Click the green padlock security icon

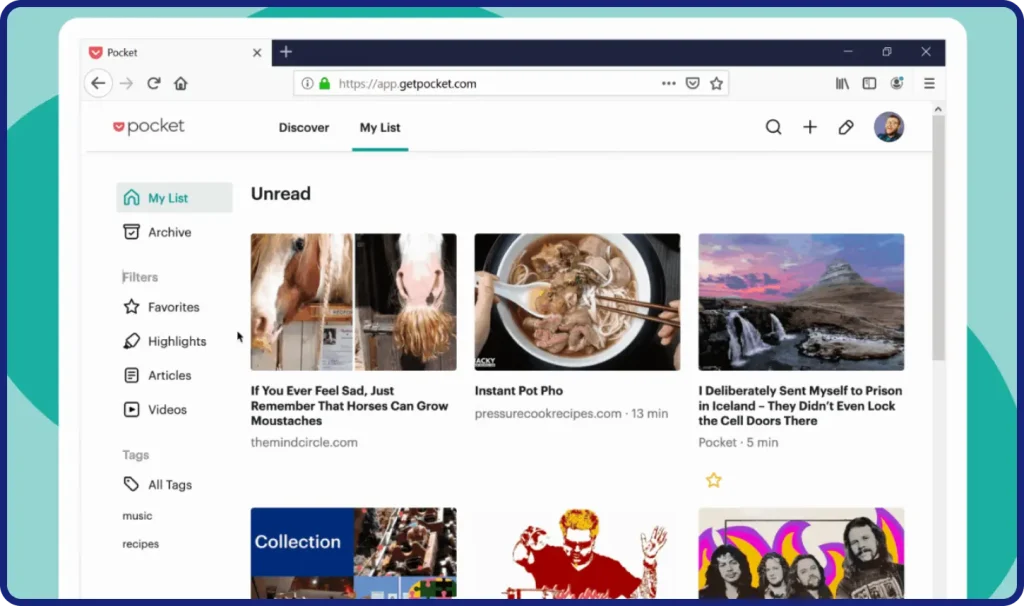(325, 84)
